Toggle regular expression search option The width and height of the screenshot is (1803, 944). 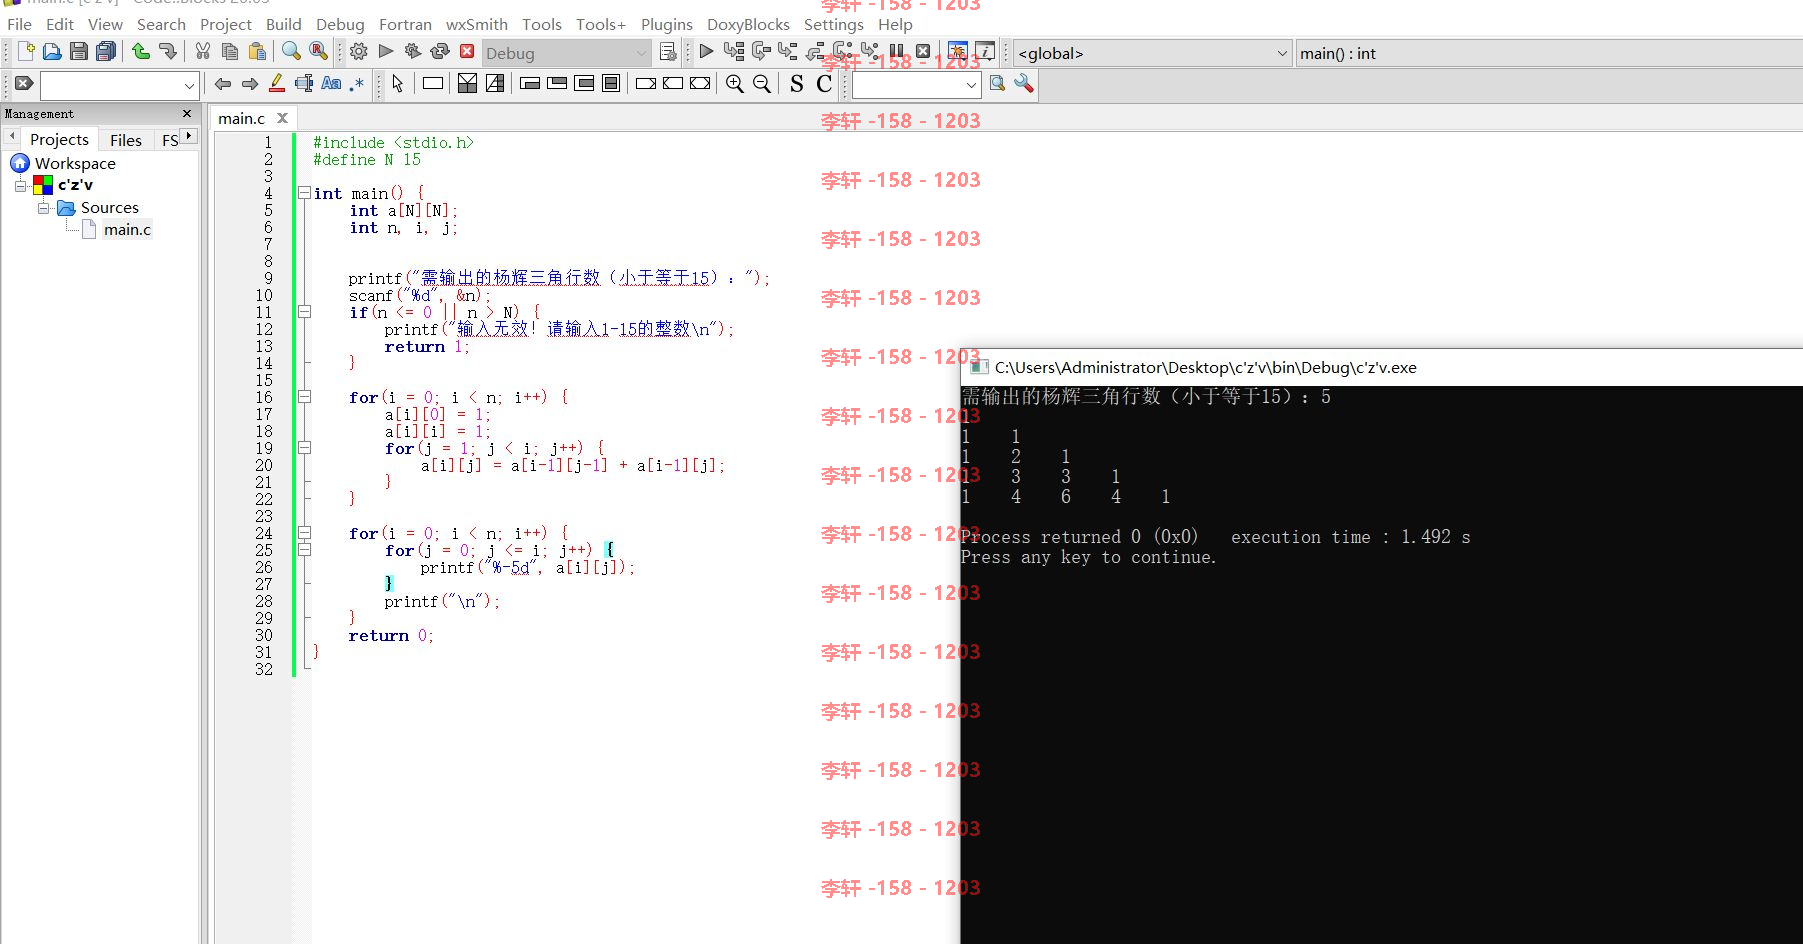pos(357,84)
